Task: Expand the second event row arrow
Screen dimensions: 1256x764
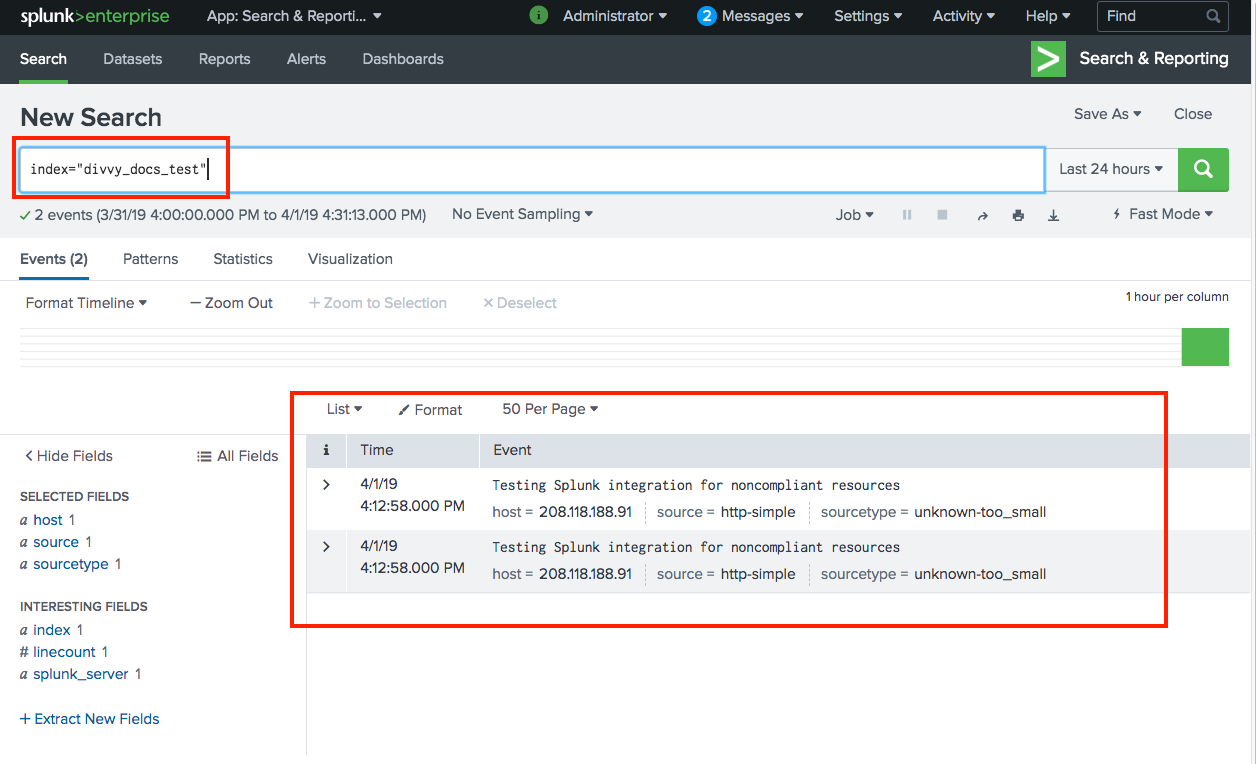Action: pos(326,547)
